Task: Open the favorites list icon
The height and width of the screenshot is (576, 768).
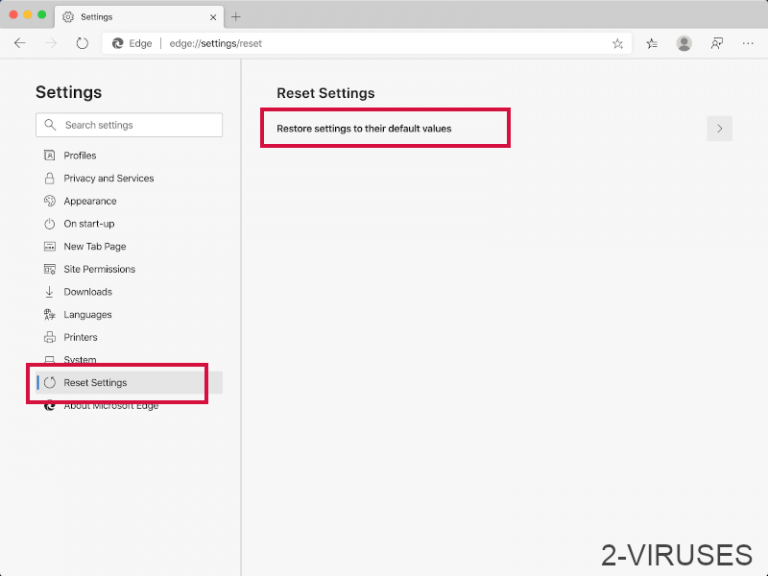Action: click(652, 43)
